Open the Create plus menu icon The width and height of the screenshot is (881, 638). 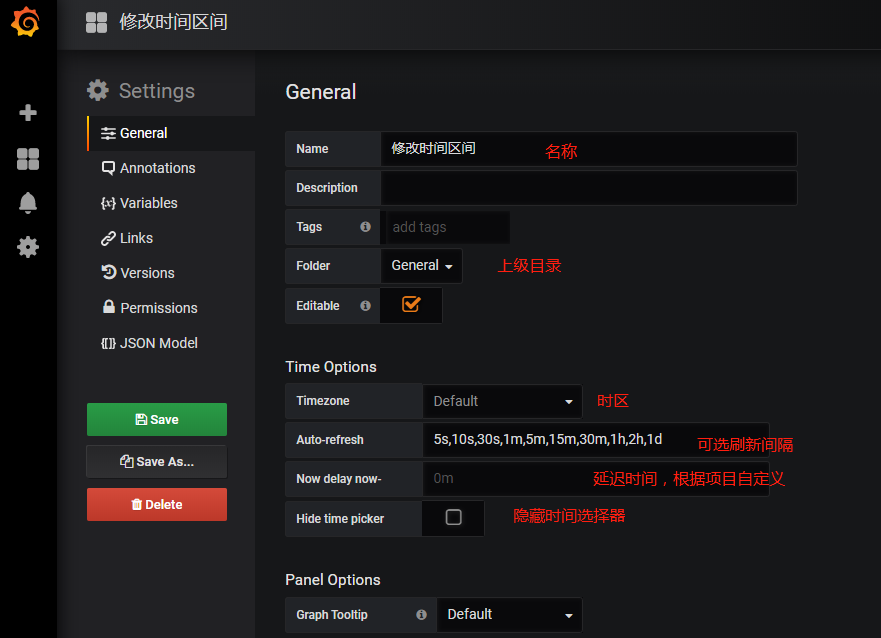click(x=28, y=112)
